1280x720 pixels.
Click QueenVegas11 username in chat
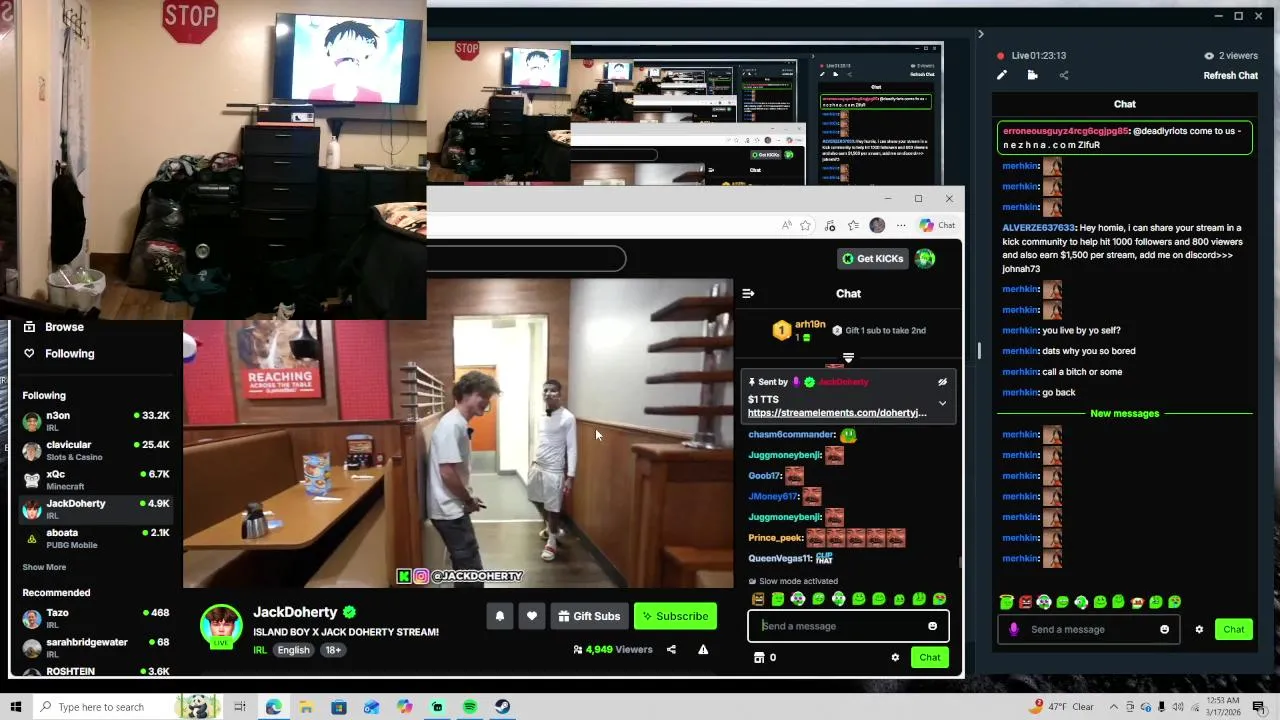tap(780, 559)
